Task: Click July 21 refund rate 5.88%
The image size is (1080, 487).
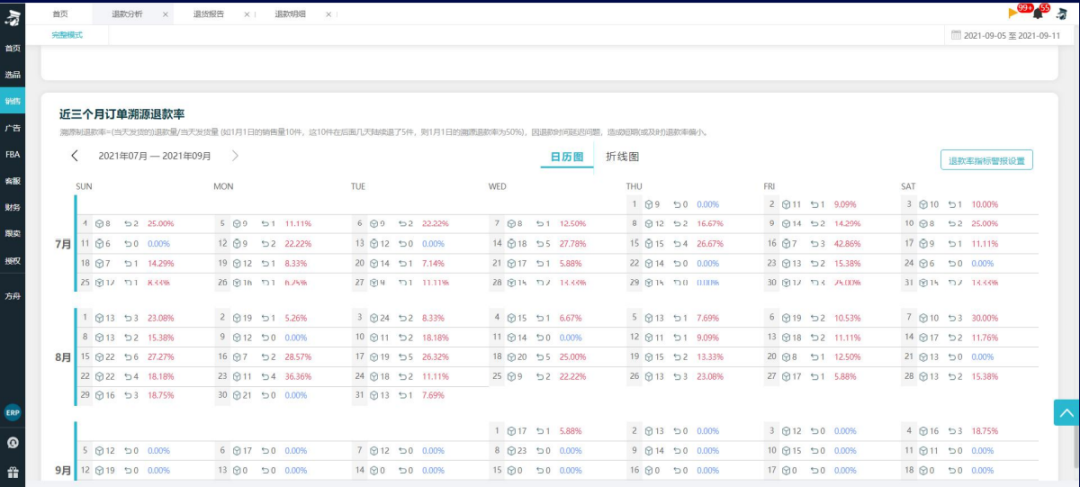Action: pyautogui.click(x=572, y=263)
